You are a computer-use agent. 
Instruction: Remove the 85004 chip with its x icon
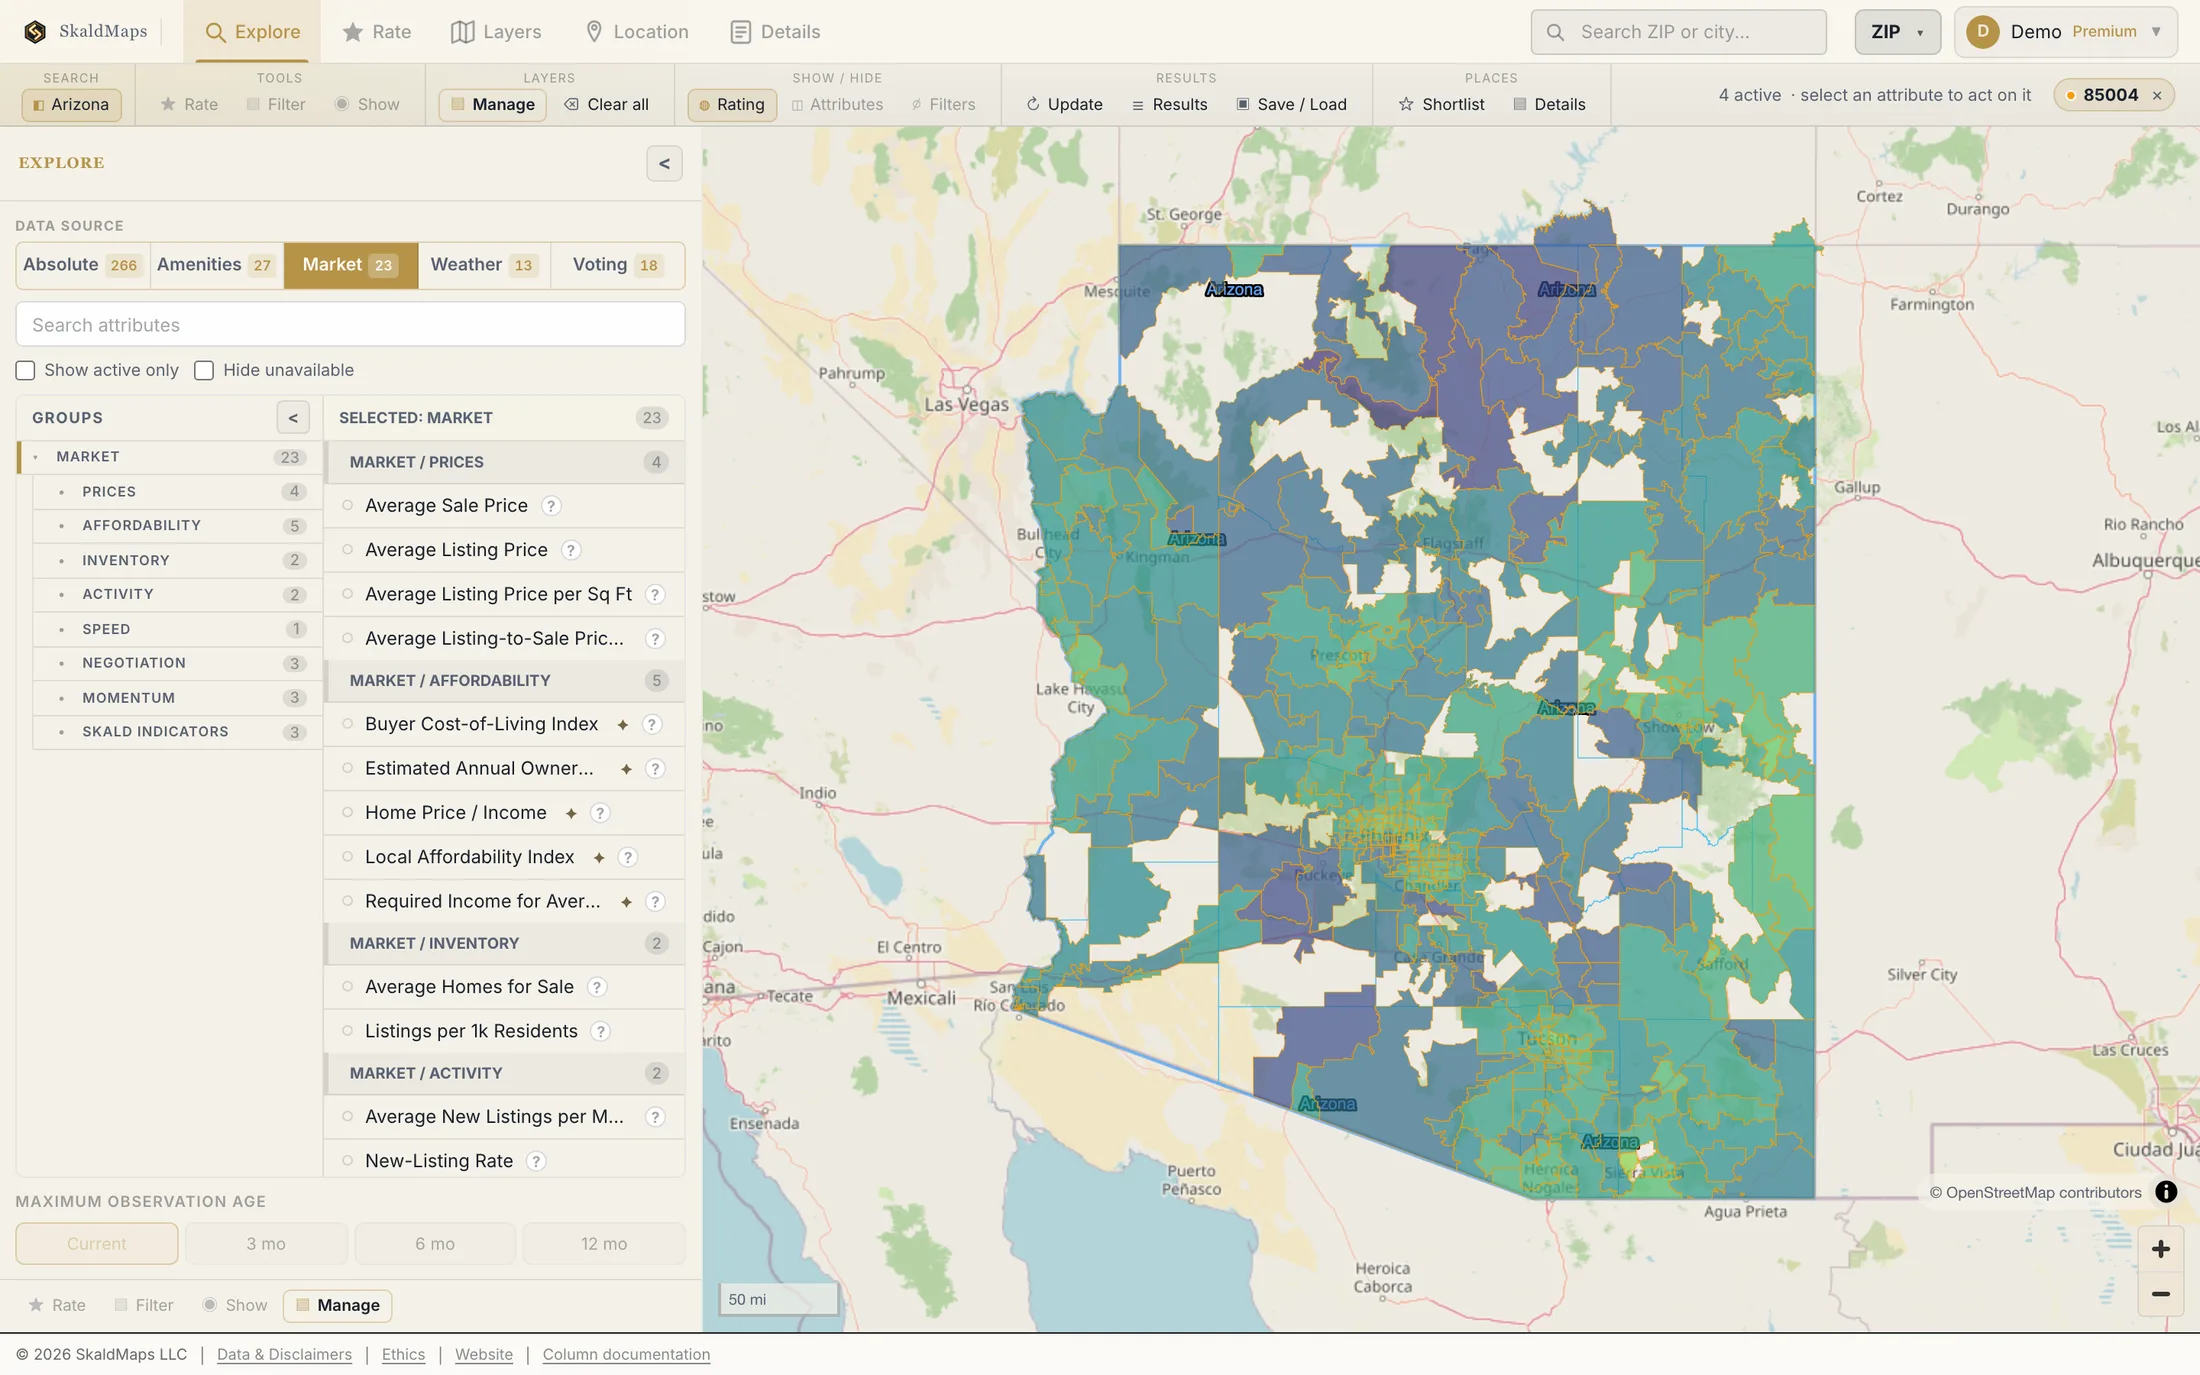pyautogui.click(x=2157, y=95)
